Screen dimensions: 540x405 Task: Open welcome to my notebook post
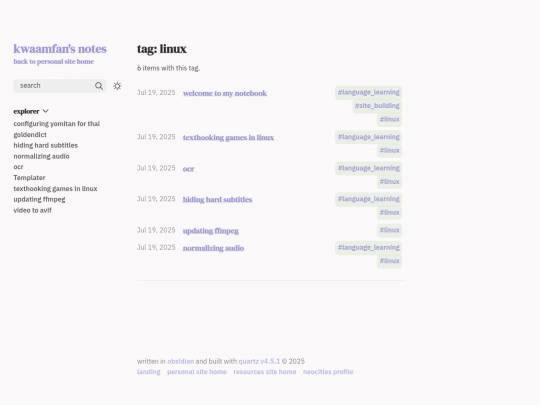pos(225,93)
